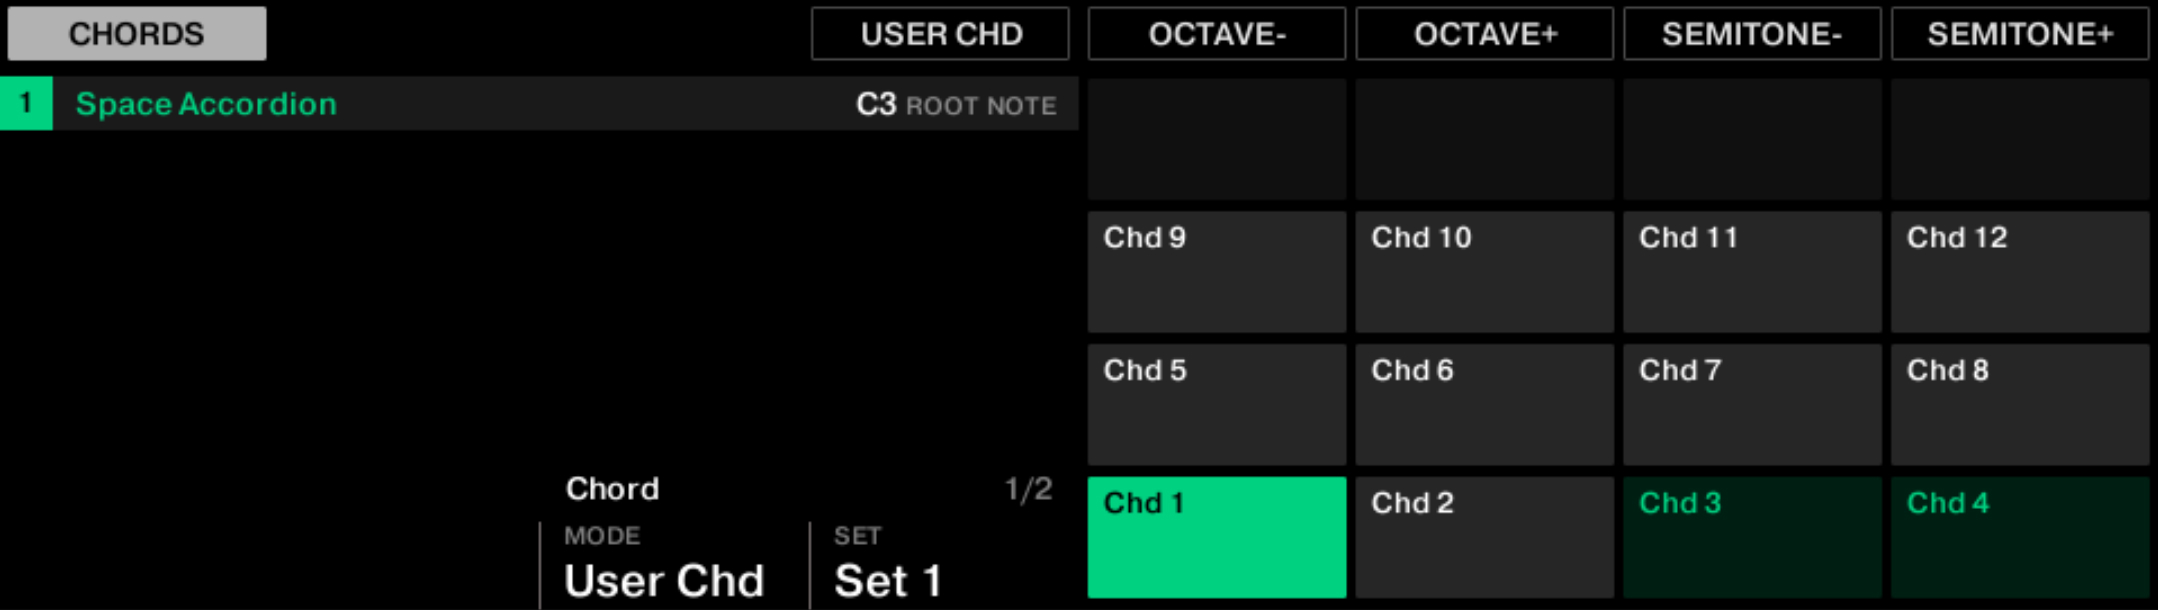
Task: Trigger the Chd 2 pad
Action: pos(1484,537)
